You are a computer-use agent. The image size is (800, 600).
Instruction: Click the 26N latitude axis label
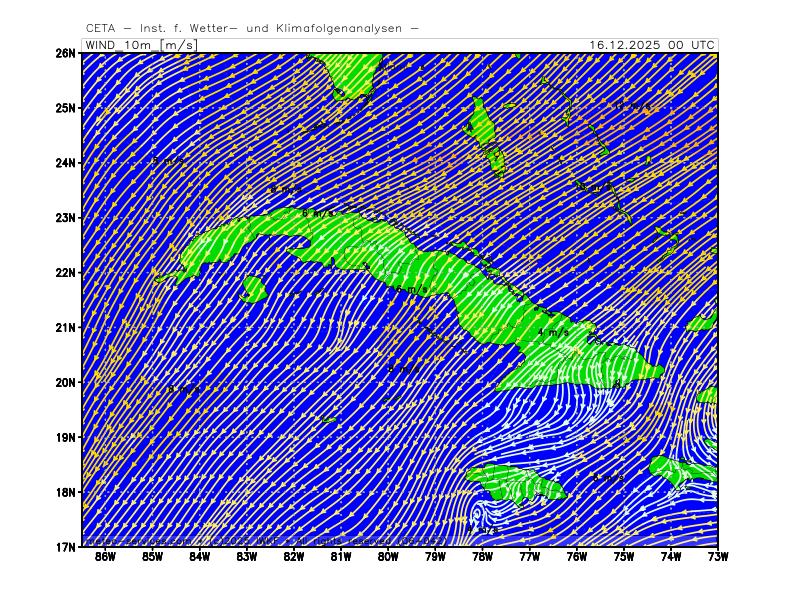pos(66,53)
